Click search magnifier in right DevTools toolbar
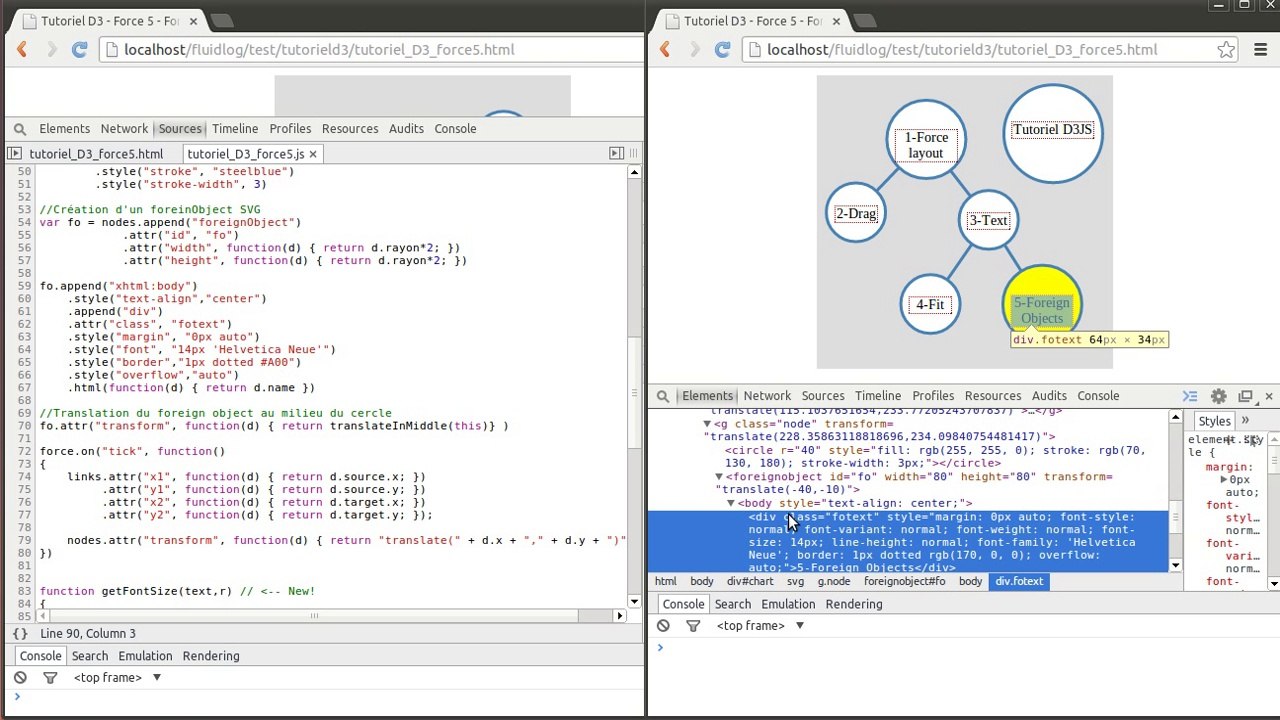This screenshot has height=720, width=1280. pyautogui.click(x=662, y=396)
